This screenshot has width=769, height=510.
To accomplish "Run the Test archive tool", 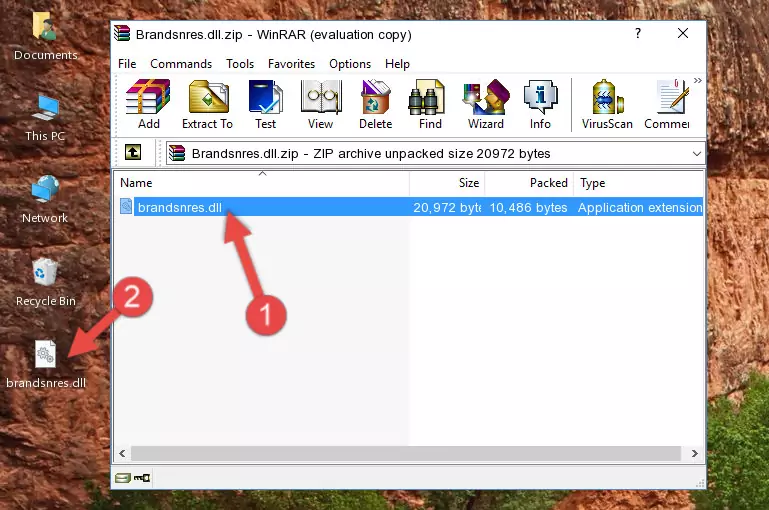I will pos(265,104).
